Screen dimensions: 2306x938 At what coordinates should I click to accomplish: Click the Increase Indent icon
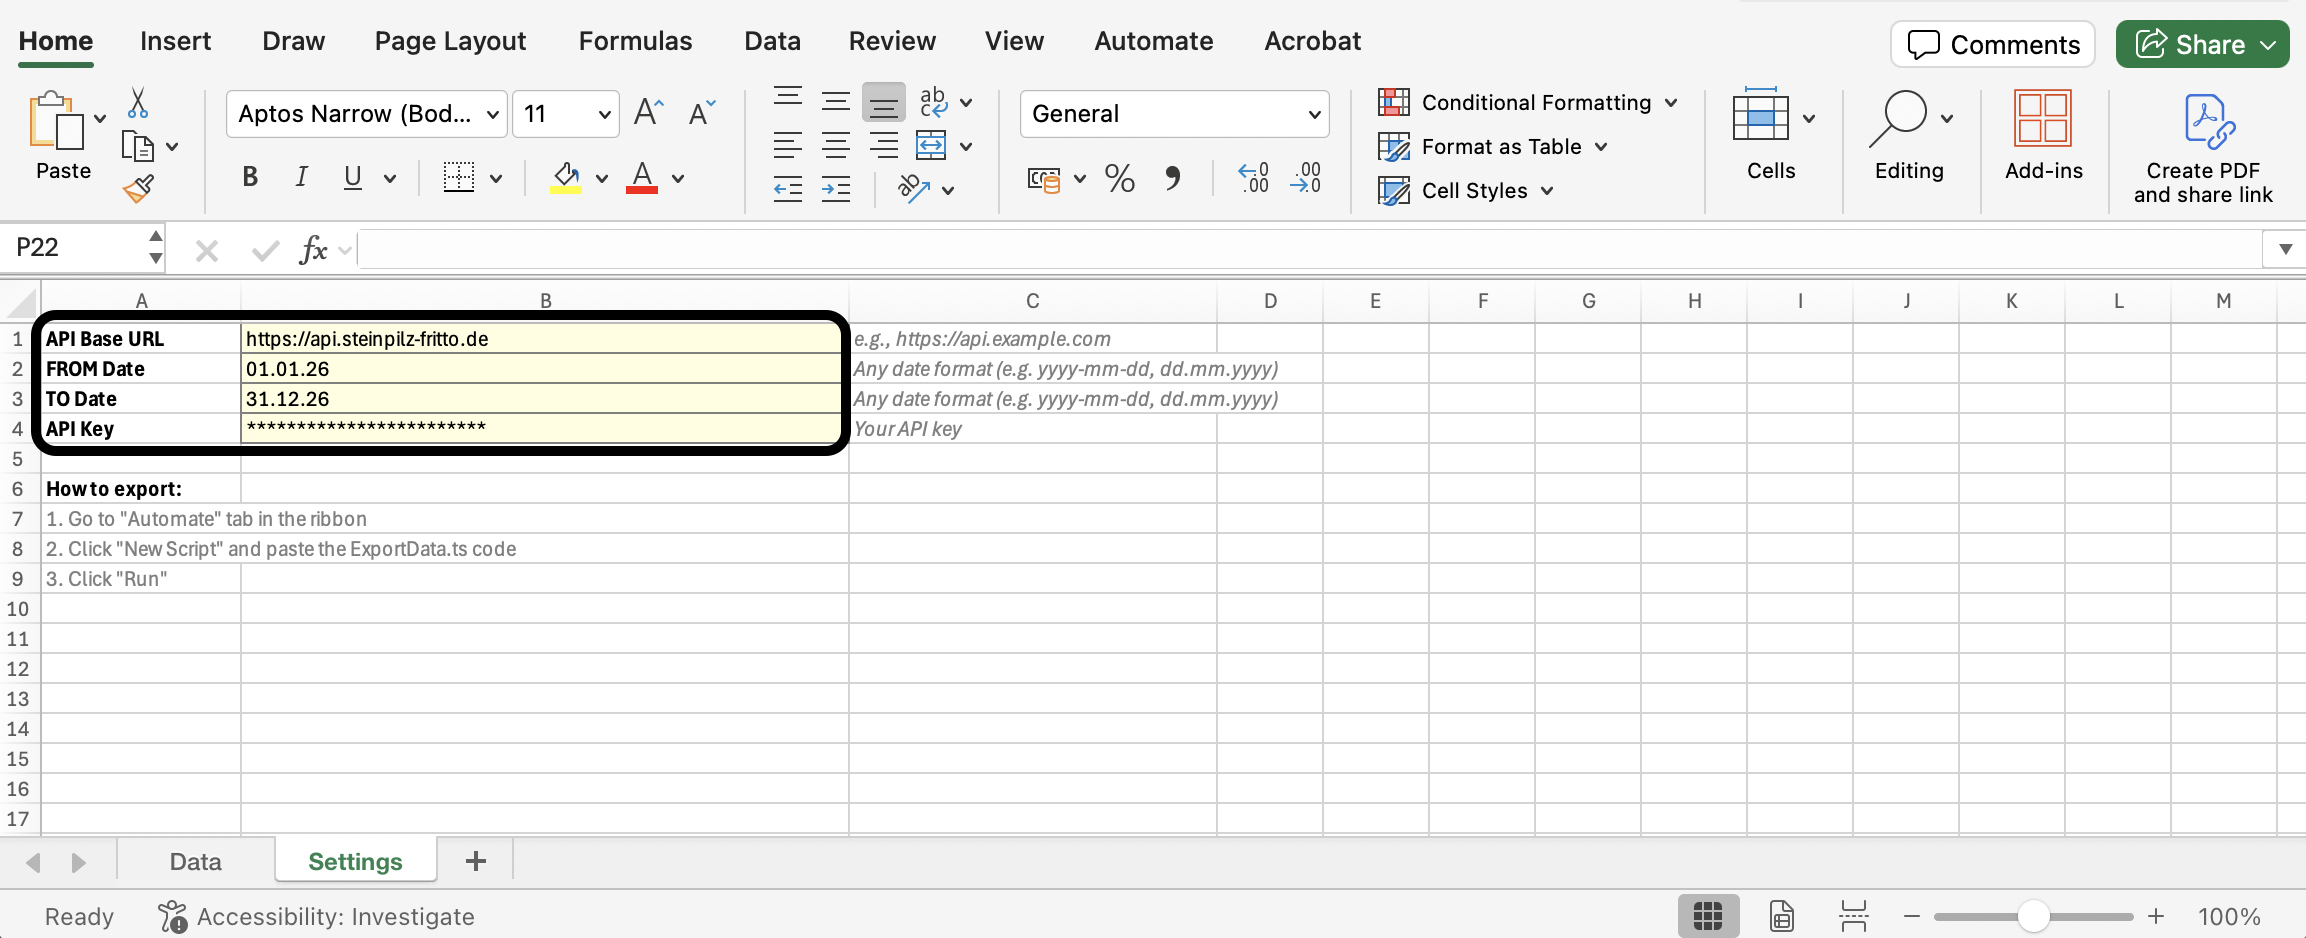coord(835,189)
